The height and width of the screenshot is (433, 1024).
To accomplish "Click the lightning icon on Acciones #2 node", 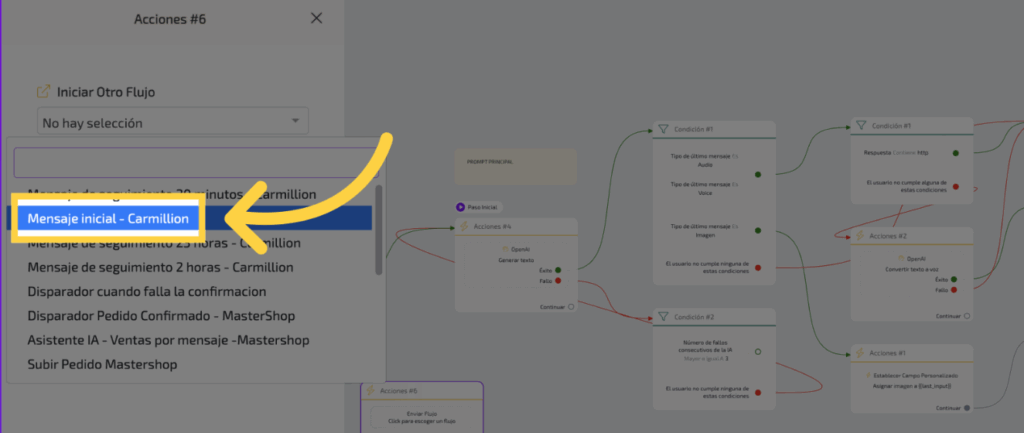I will [x=858, y=235].
